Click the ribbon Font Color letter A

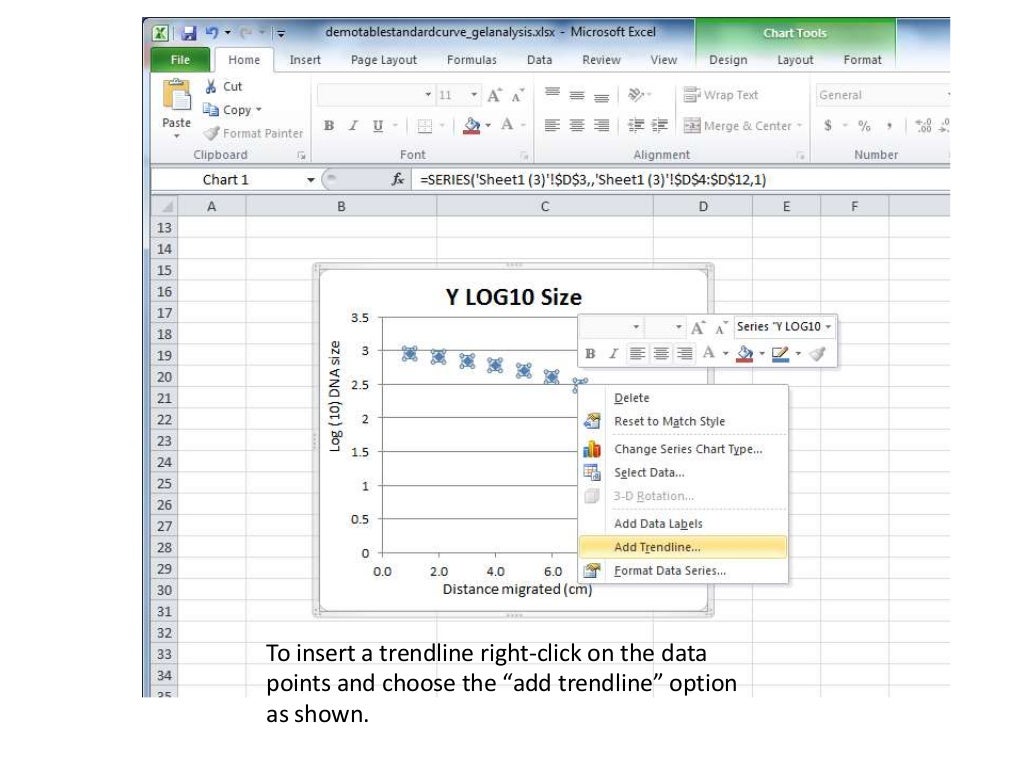(507, 125)
